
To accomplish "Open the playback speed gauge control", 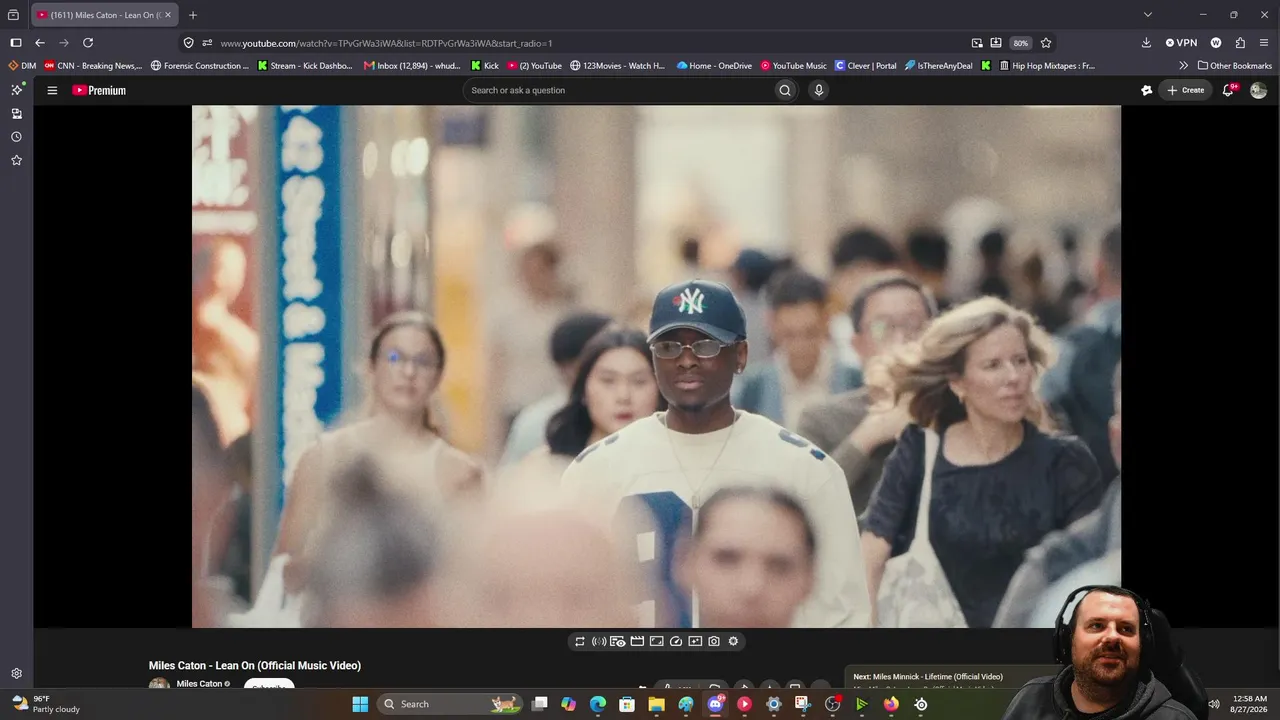I will tap(676, 641).
